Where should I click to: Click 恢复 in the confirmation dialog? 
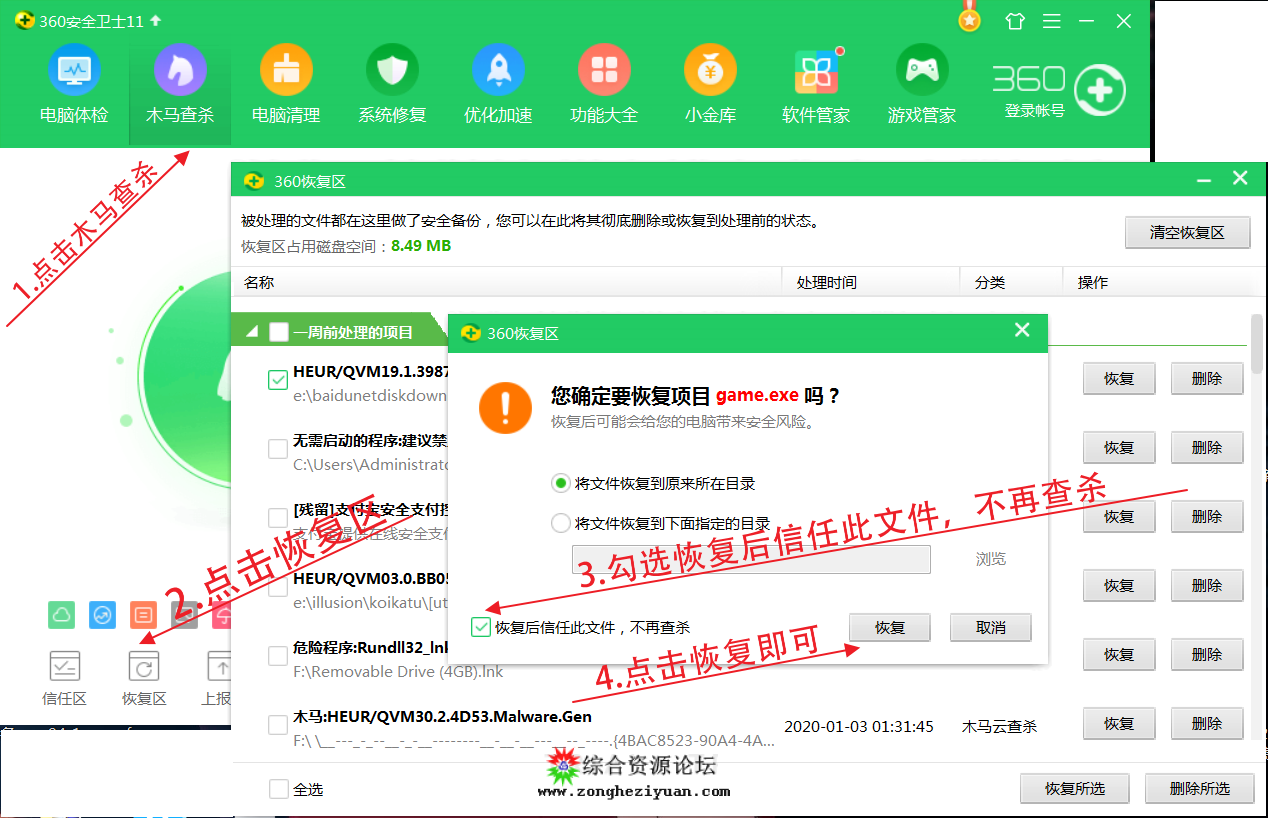click(x=890, y=627)
